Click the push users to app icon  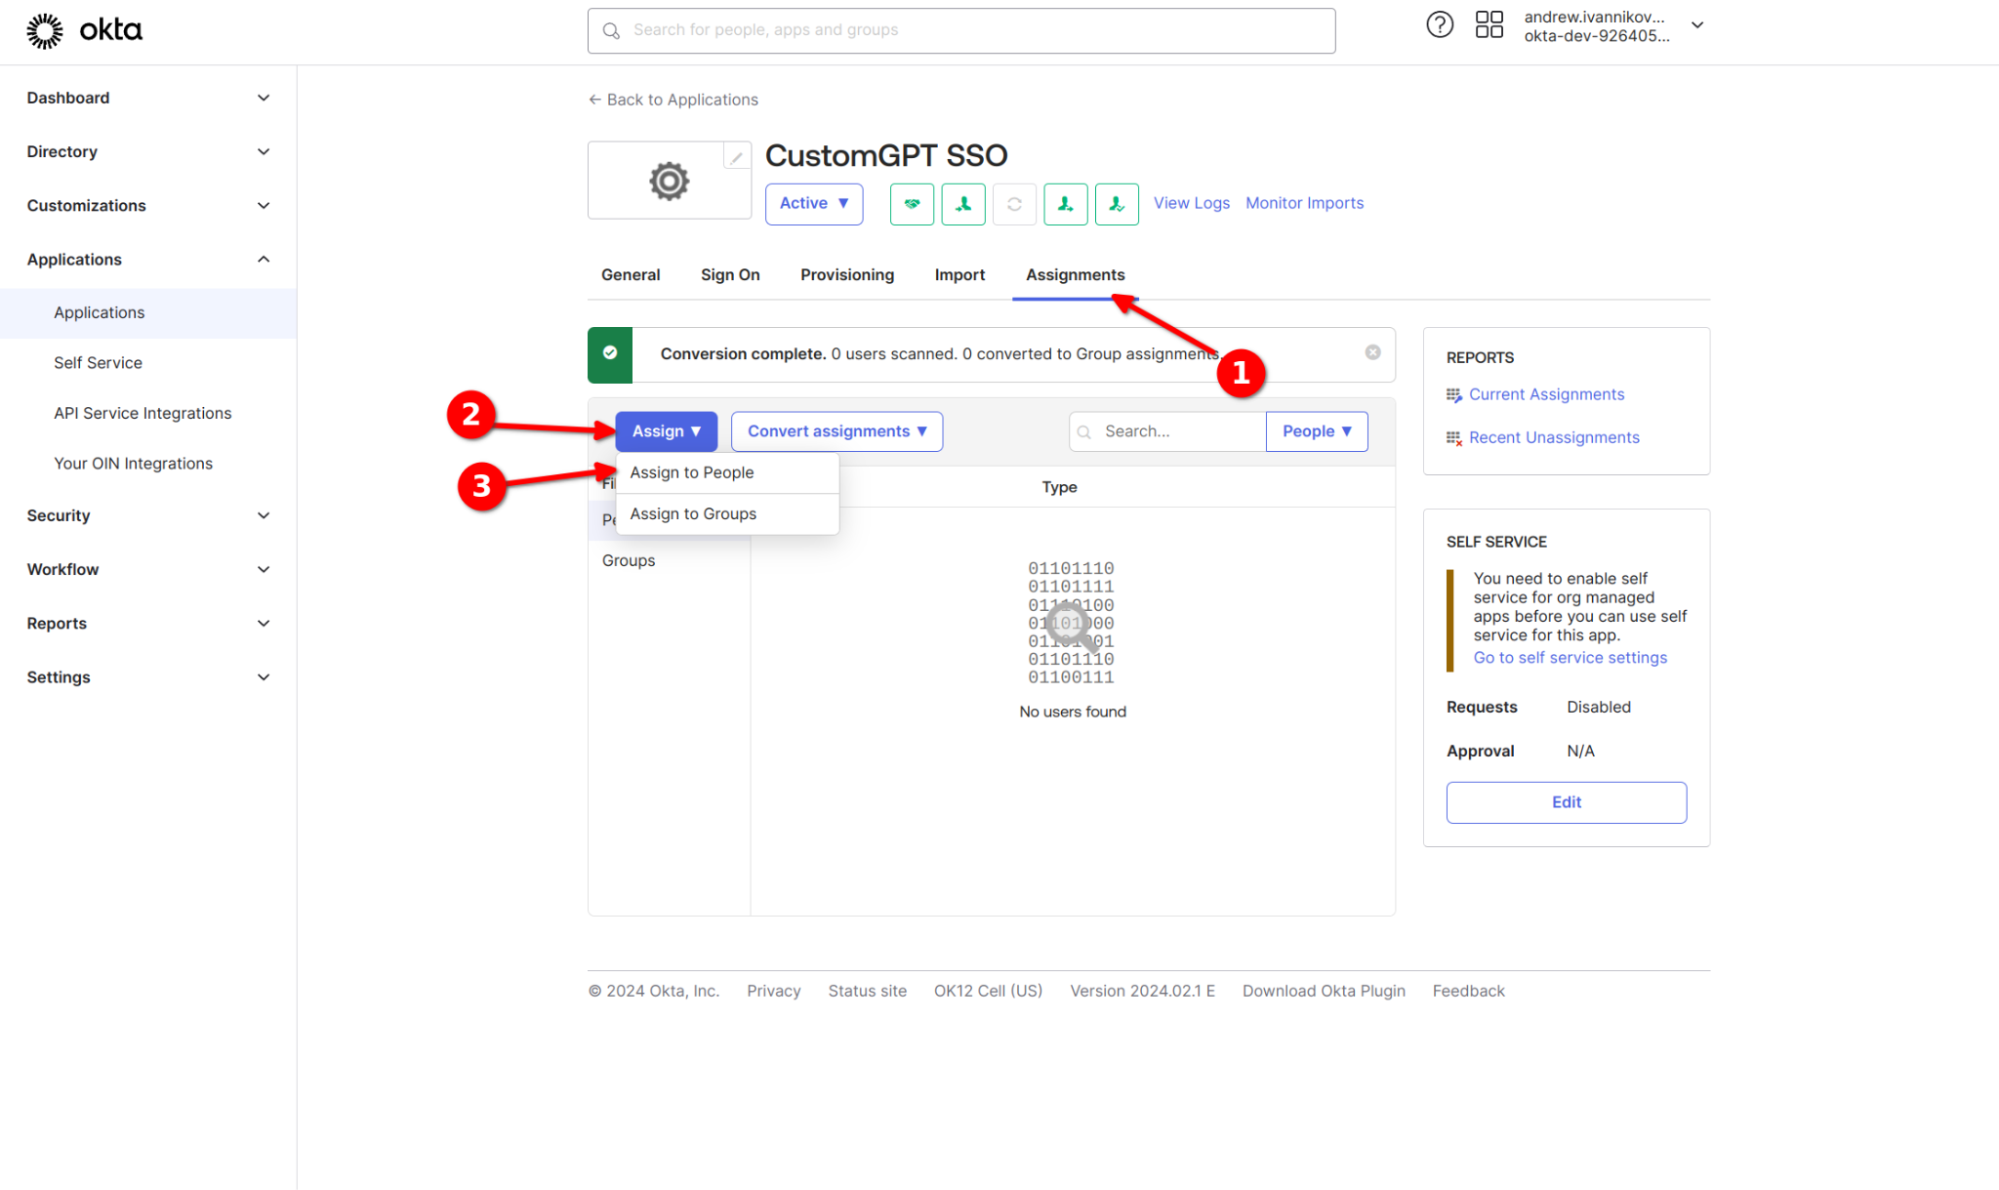coord(1065,203)
